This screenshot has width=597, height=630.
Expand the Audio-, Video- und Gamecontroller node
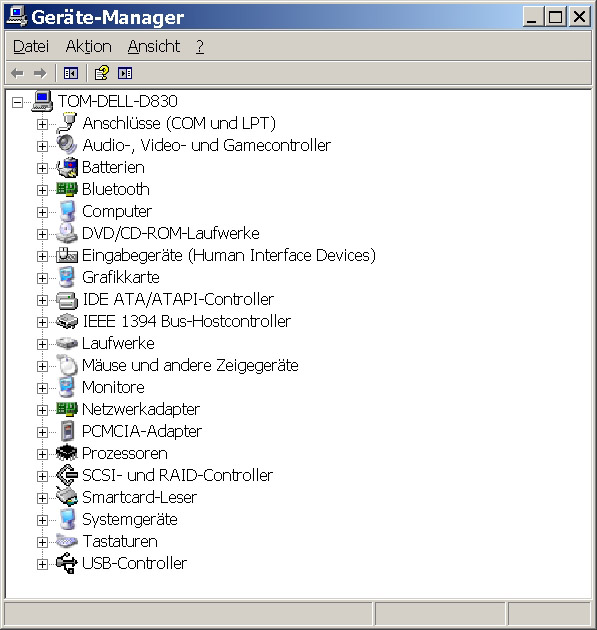(42, 146)
